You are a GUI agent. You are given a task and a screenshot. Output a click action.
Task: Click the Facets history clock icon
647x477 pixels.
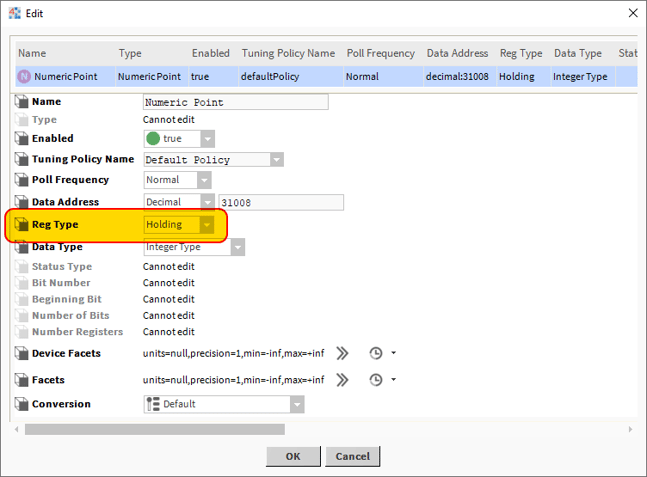click(375, 380)
